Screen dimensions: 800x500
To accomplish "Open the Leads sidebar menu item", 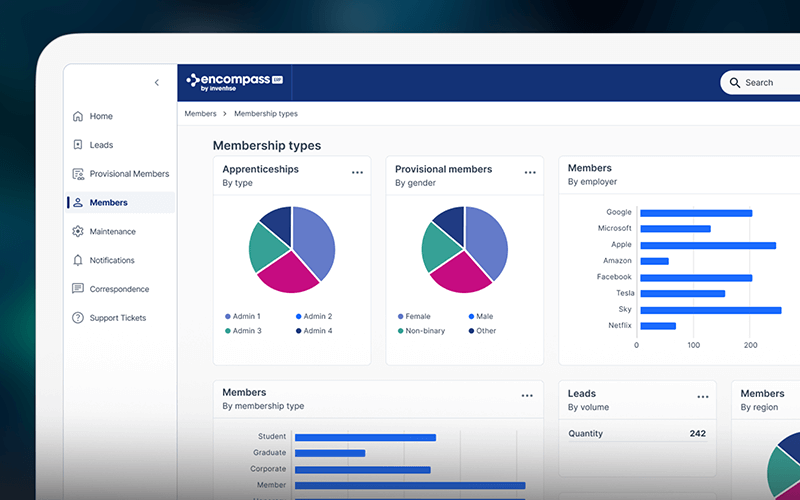I will 101,145.
